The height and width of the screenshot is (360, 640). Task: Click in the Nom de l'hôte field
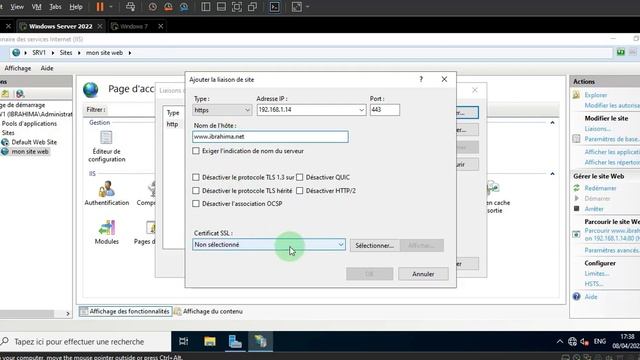270,137
